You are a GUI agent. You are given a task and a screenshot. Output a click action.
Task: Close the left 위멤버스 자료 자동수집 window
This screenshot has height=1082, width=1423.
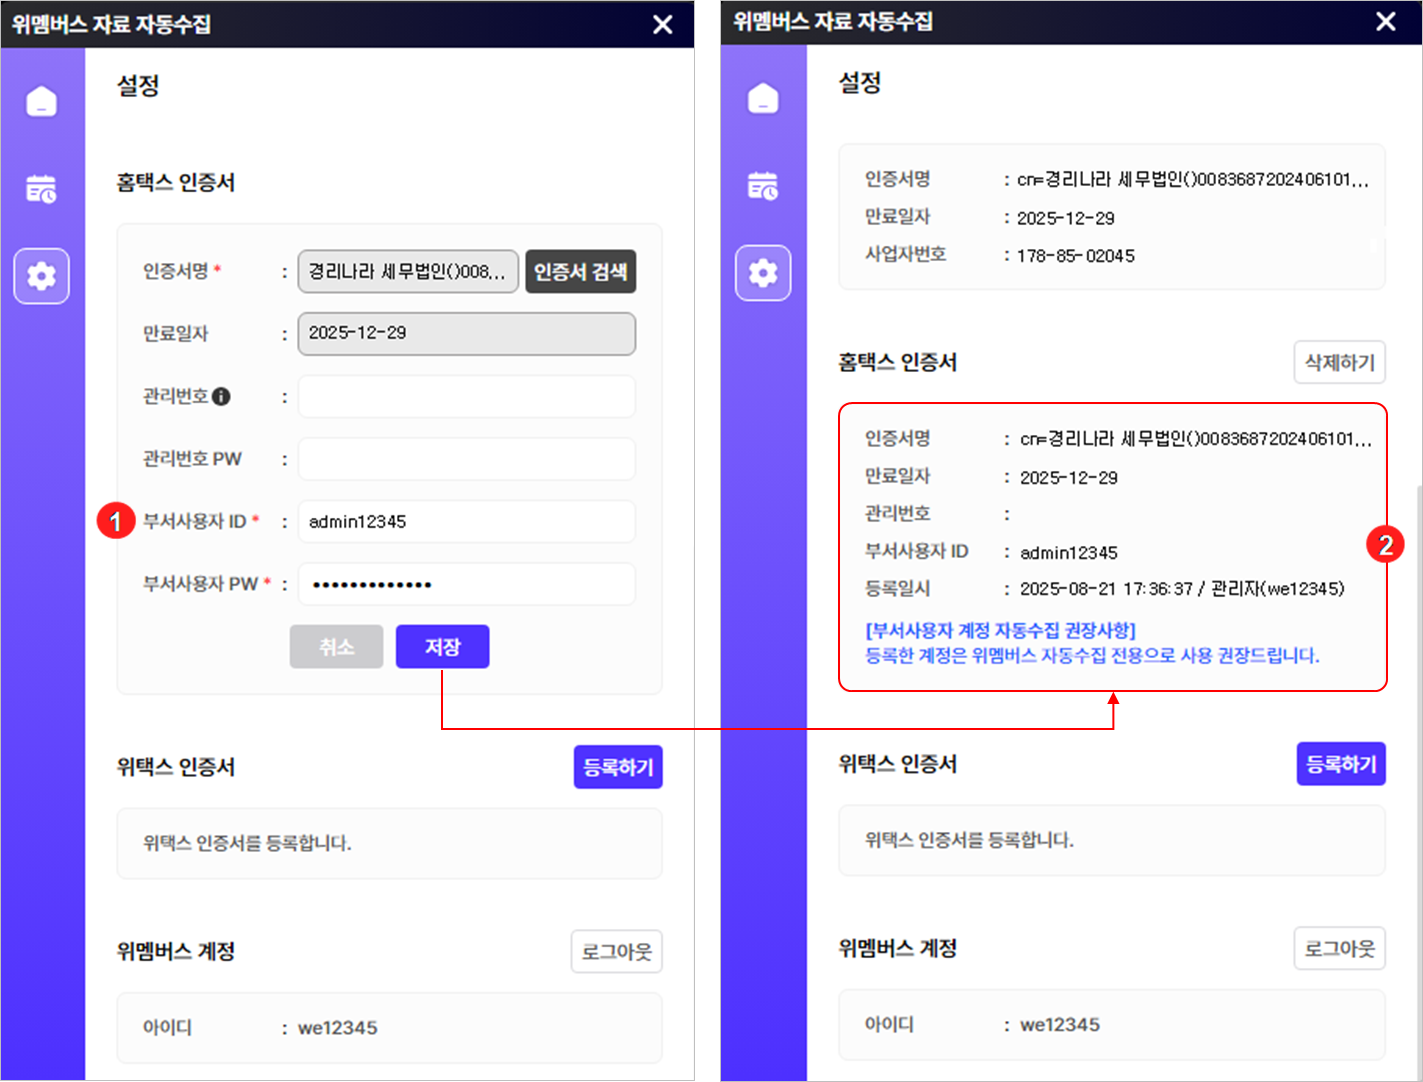click(x=663, y=24)
